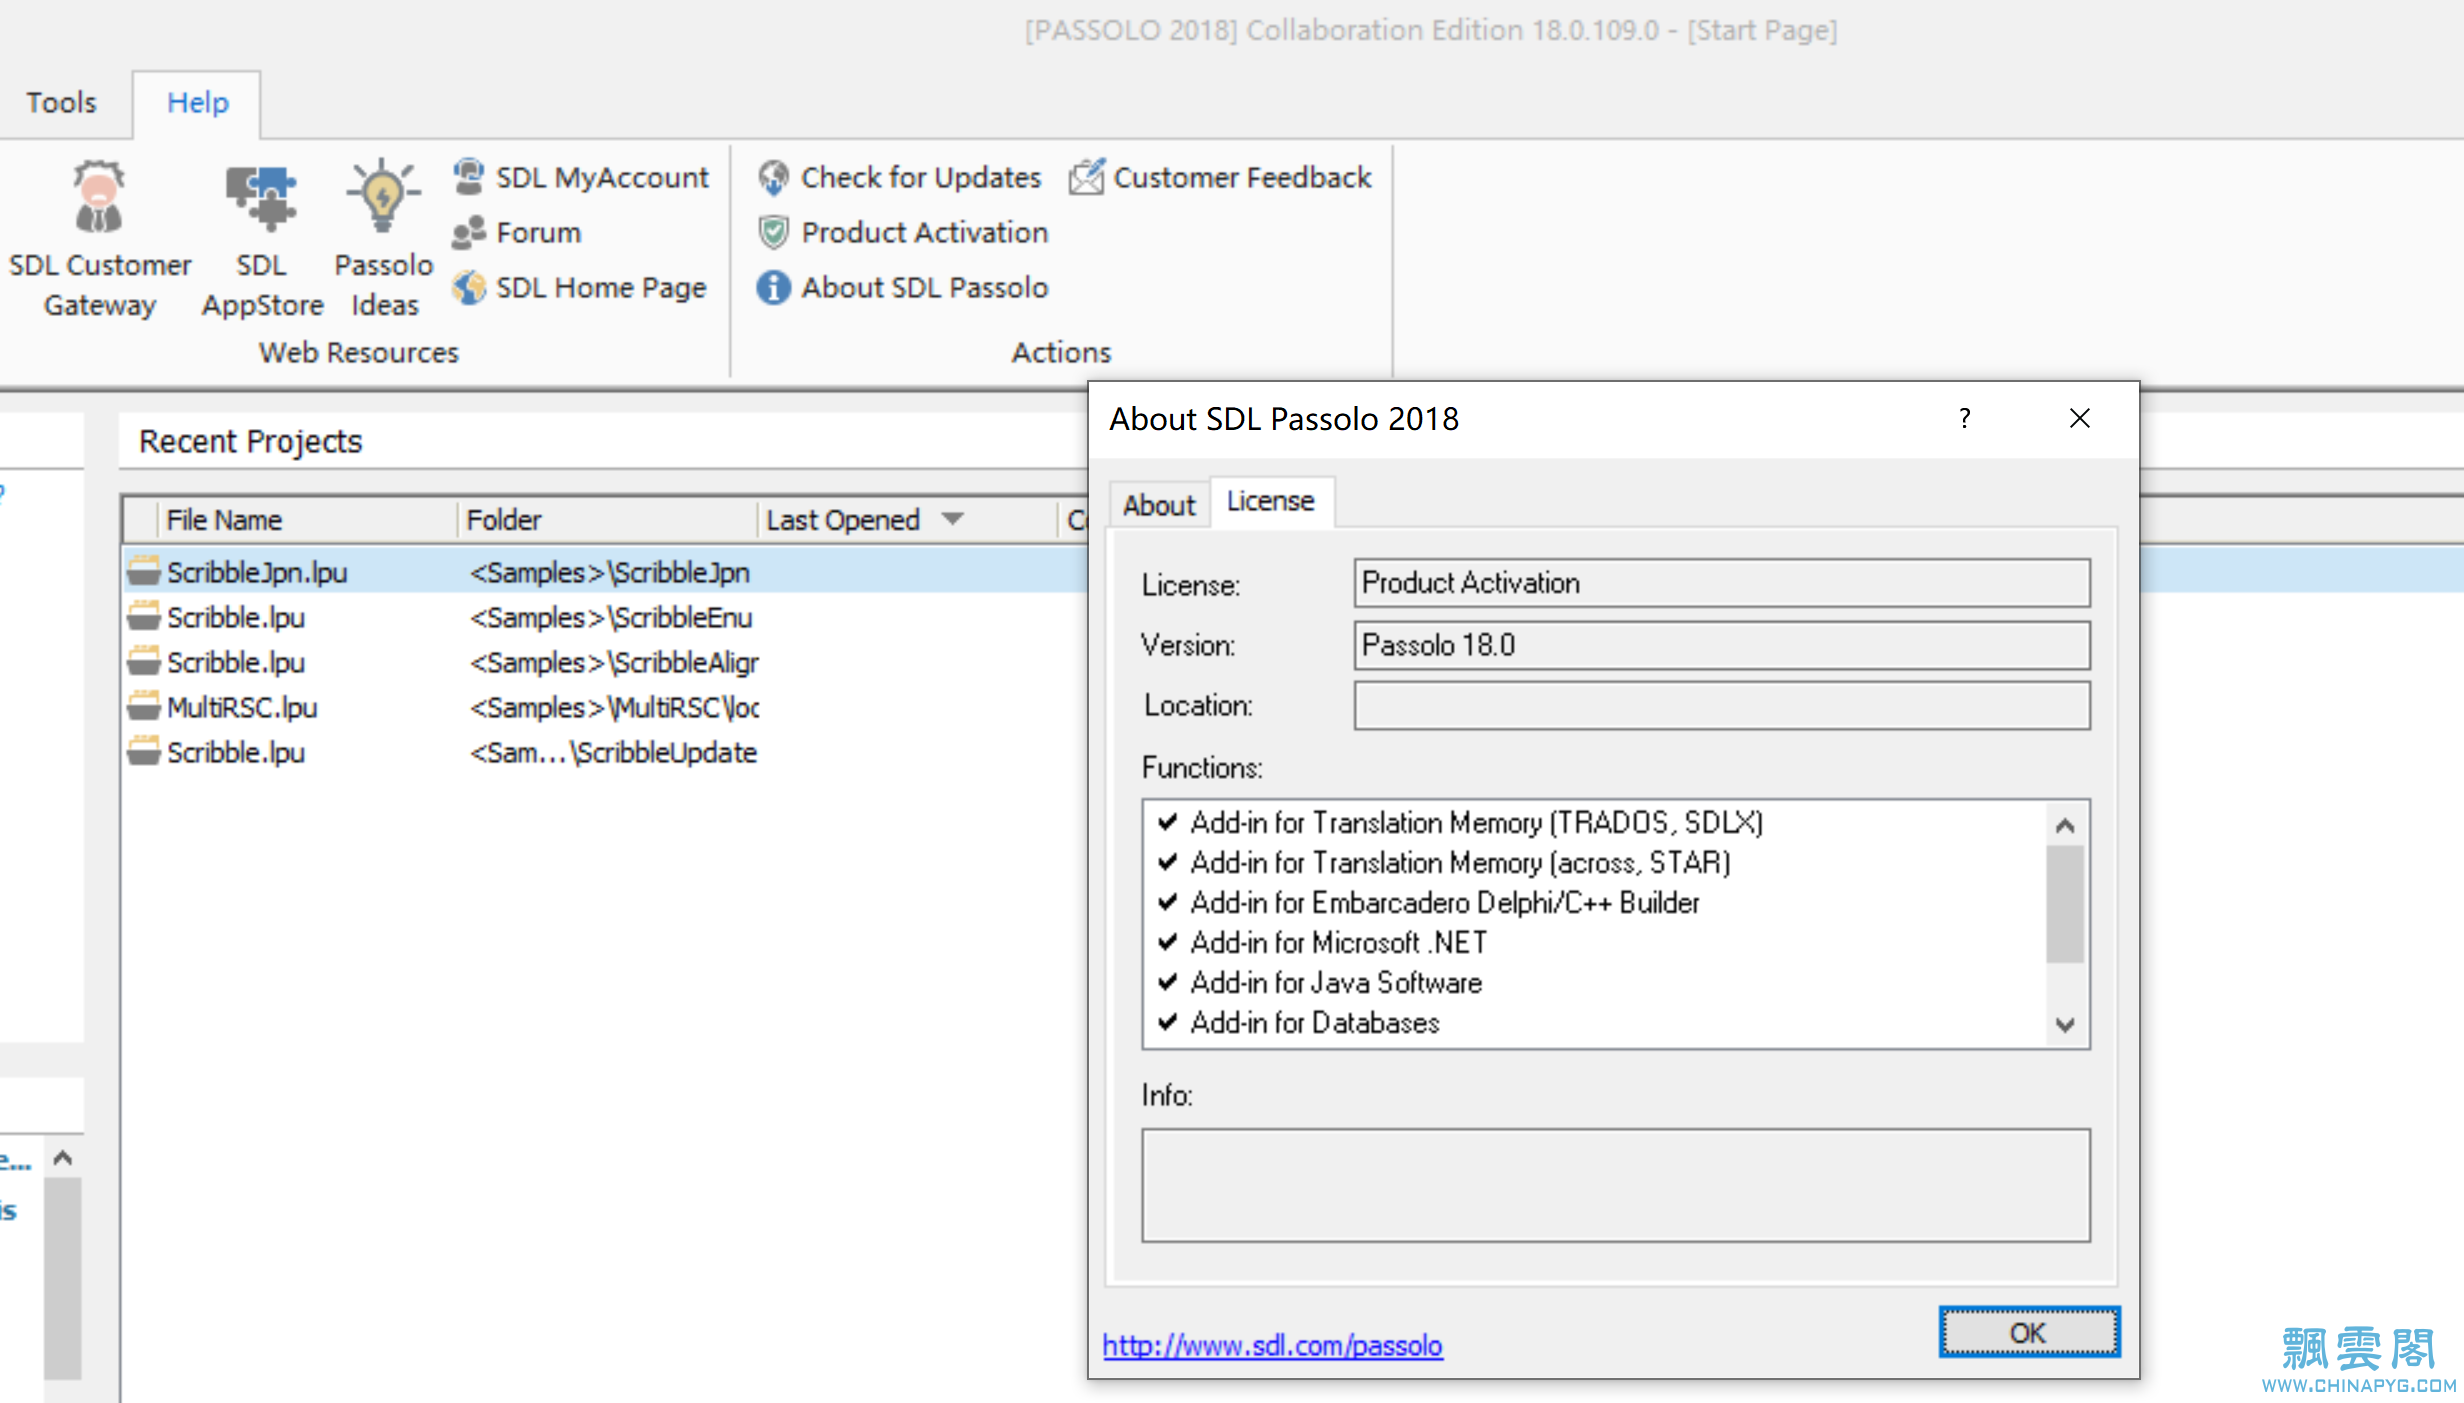Open the Forum link icon
The image size is (2464, 1403).
[x=469, y=232]
